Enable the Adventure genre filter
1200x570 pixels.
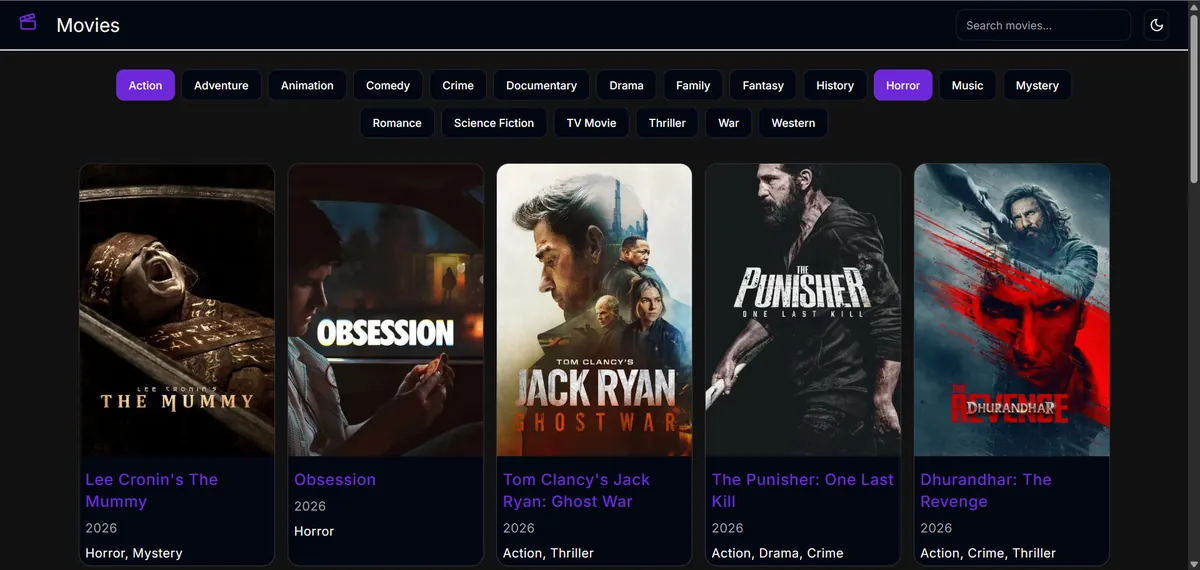click(x=221, y=85)
